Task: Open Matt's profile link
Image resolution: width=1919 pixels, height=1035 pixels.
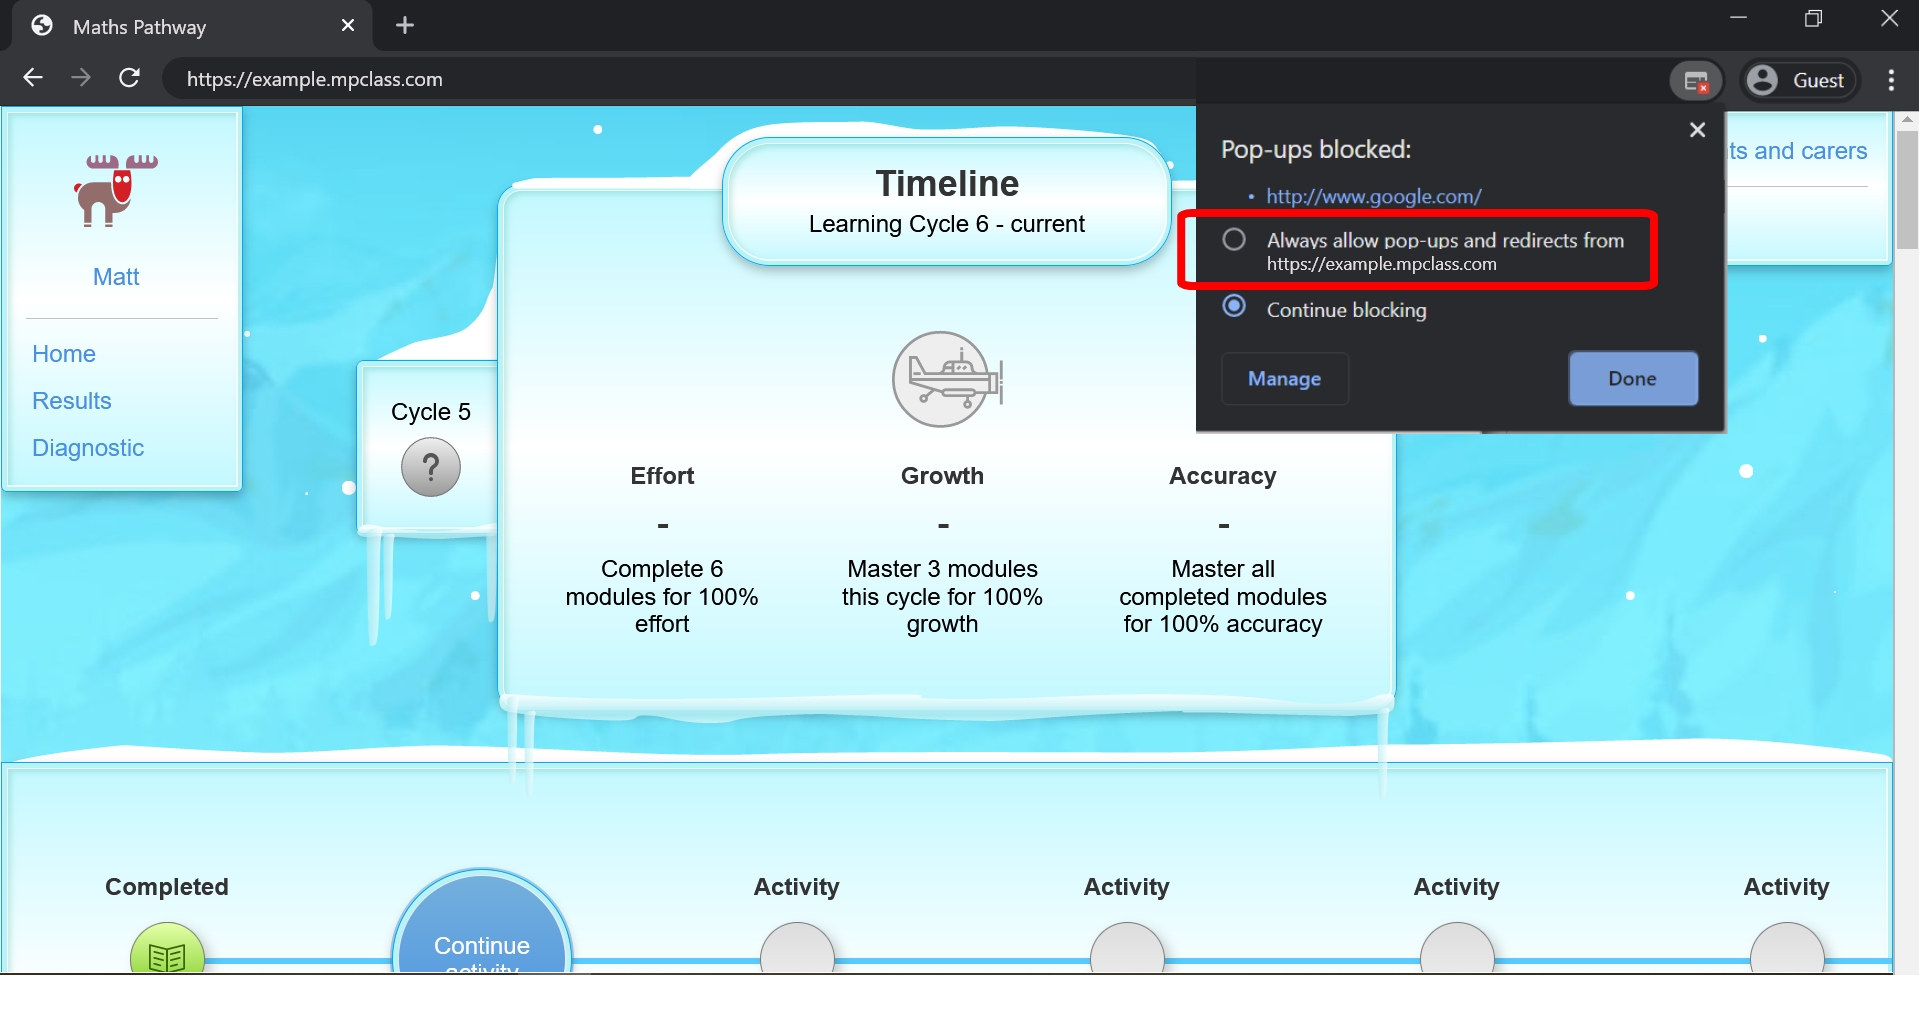Action: coord(116,277)
